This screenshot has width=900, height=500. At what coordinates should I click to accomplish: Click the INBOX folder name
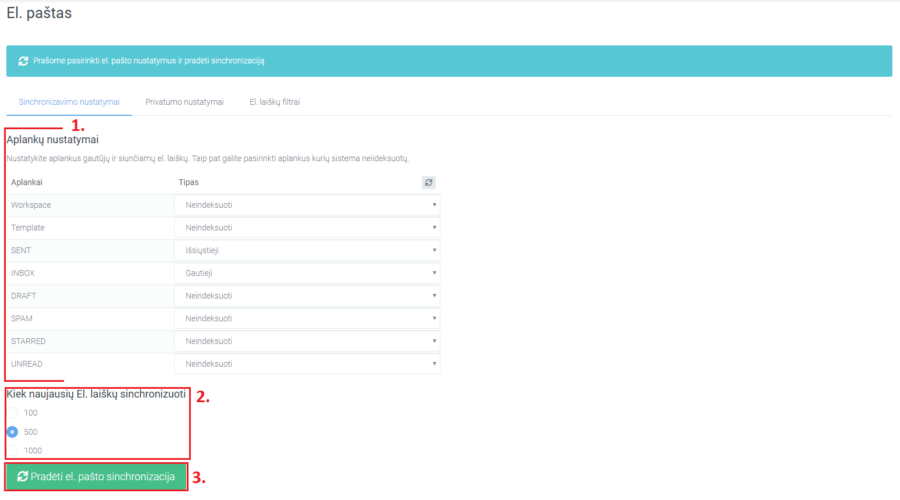coord(22,273)
